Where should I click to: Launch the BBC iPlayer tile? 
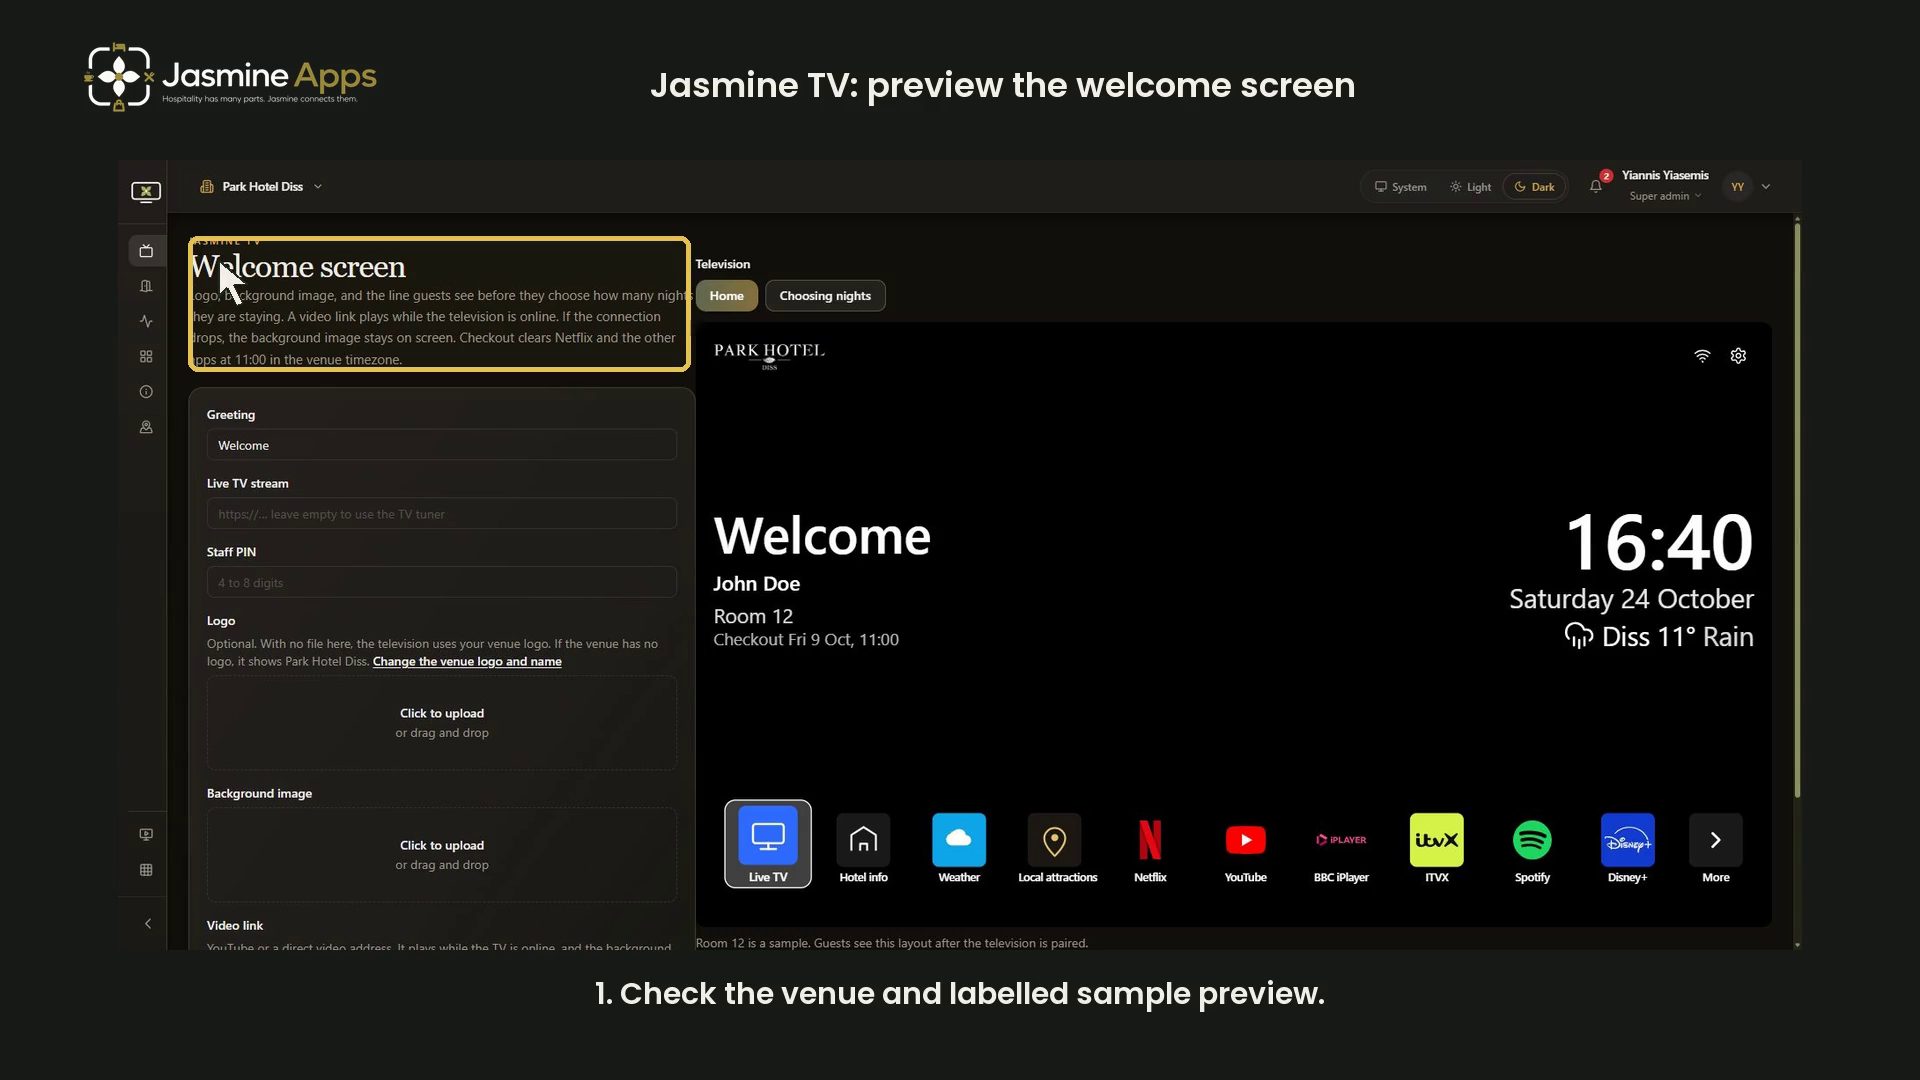[1341, 848]
